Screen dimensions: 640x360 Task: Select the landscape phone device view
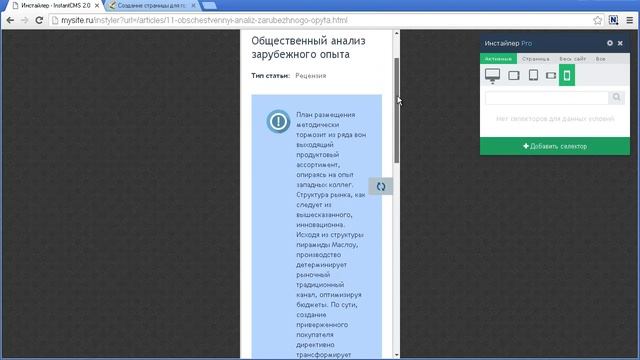[x=551, y=75]
